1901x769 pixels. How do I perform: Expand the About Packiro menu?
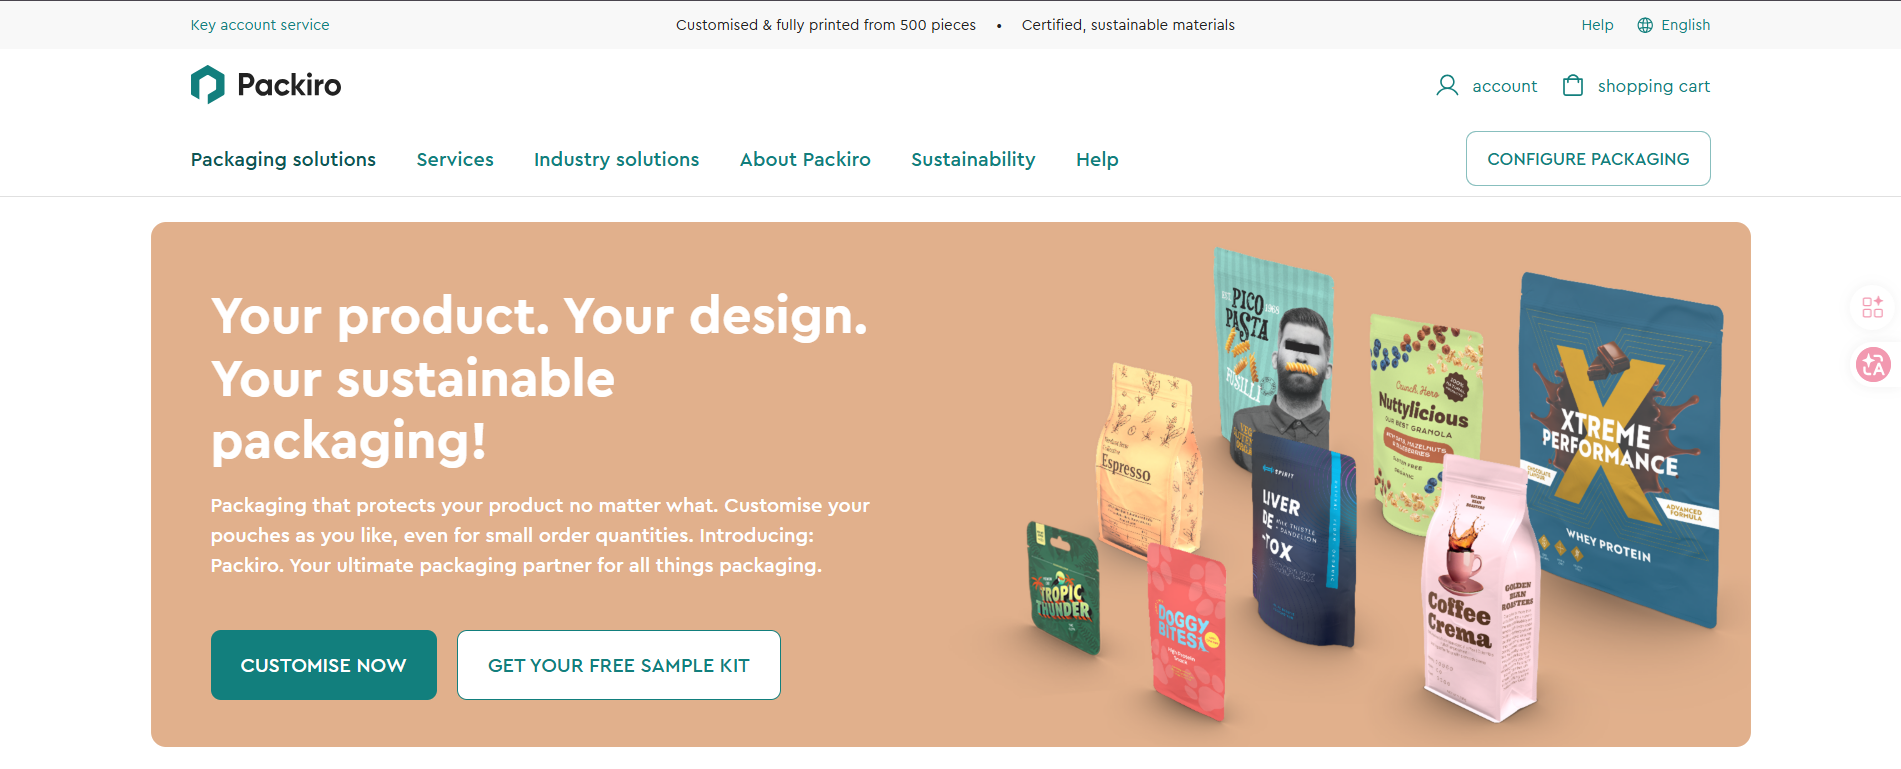(x=805, y=159)
